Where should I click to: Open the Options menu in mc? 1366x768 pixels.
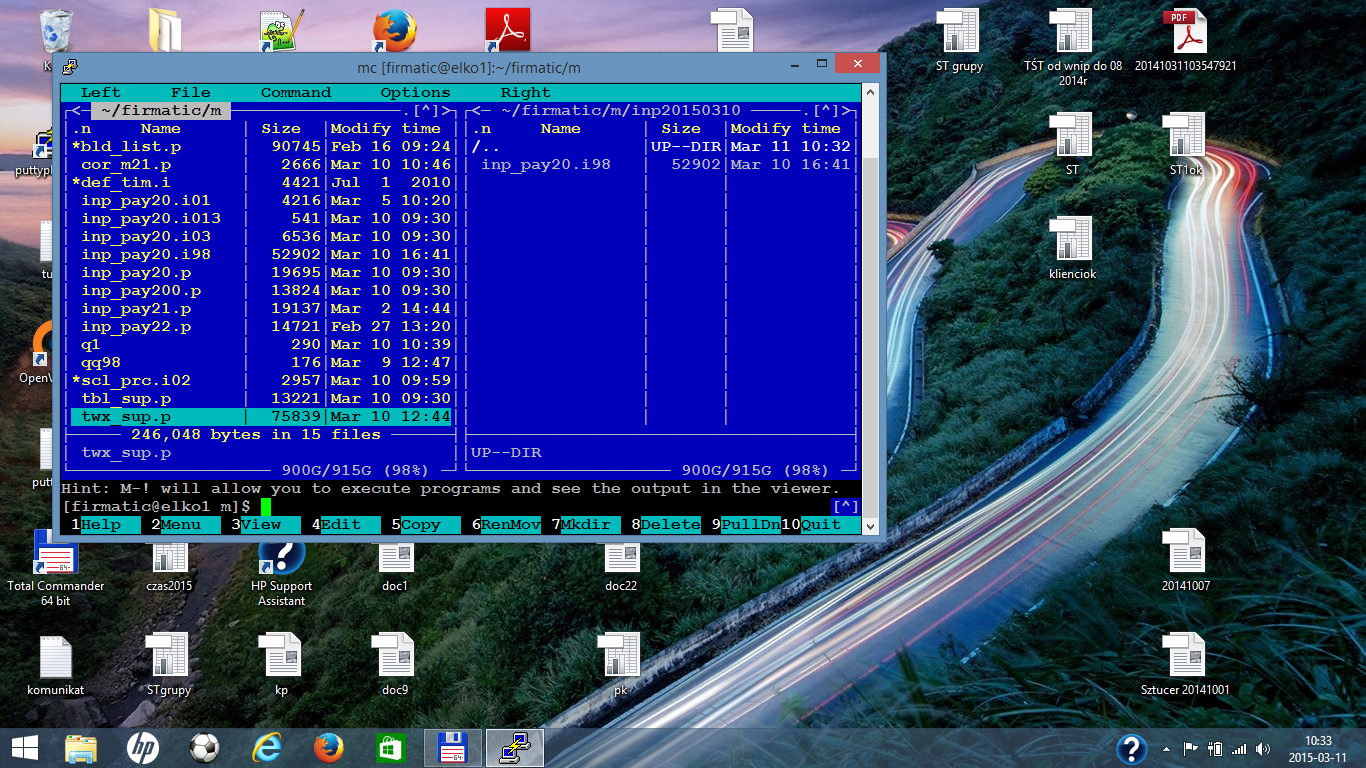(x=415, y=92)
